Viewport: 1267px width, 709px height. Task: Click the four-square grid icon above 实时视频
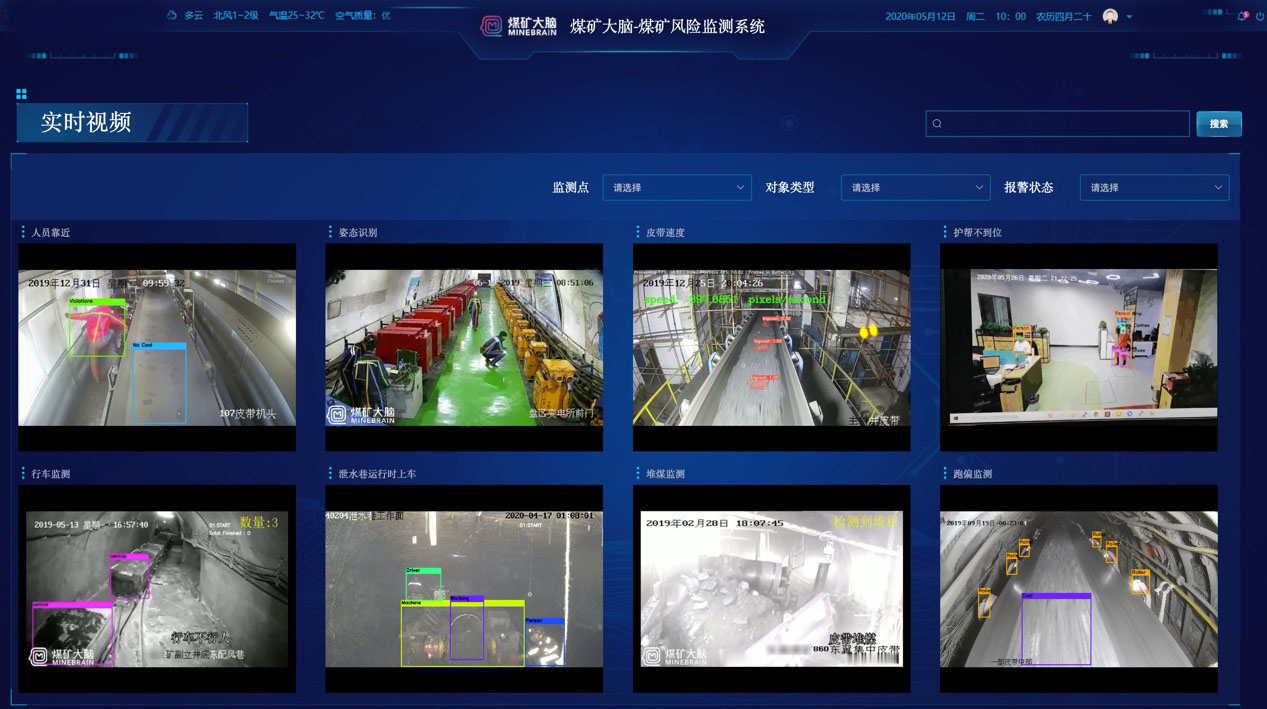[21, 94]
